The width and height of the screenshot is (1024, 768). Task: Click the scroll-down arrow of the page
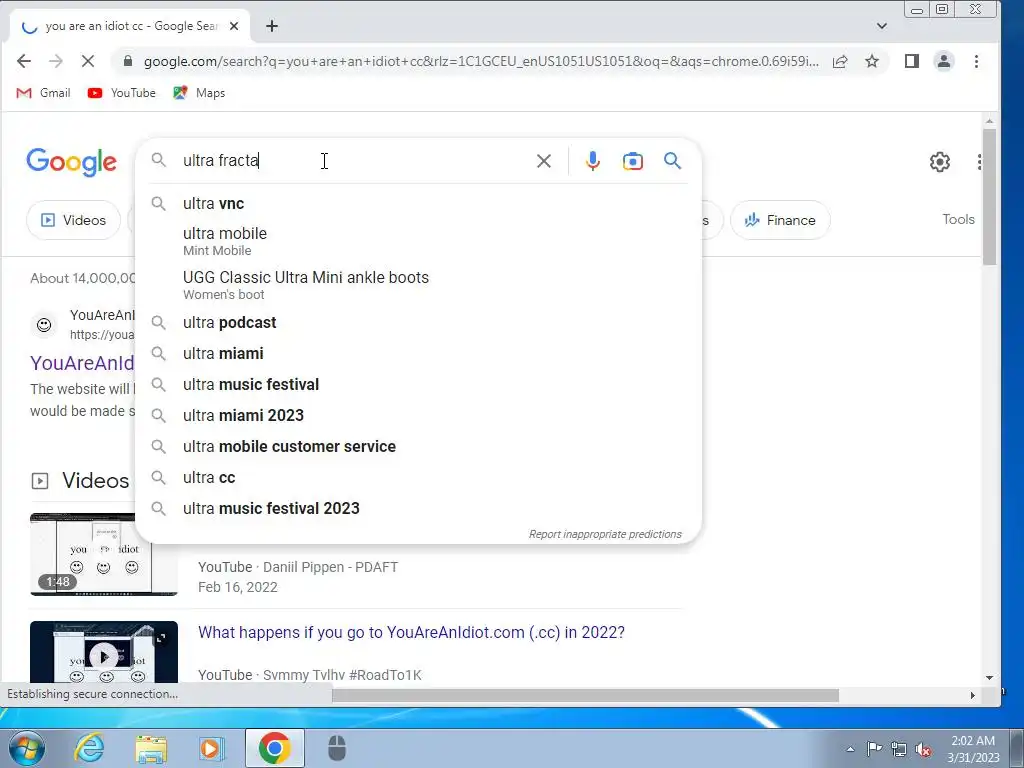point(989,678)
